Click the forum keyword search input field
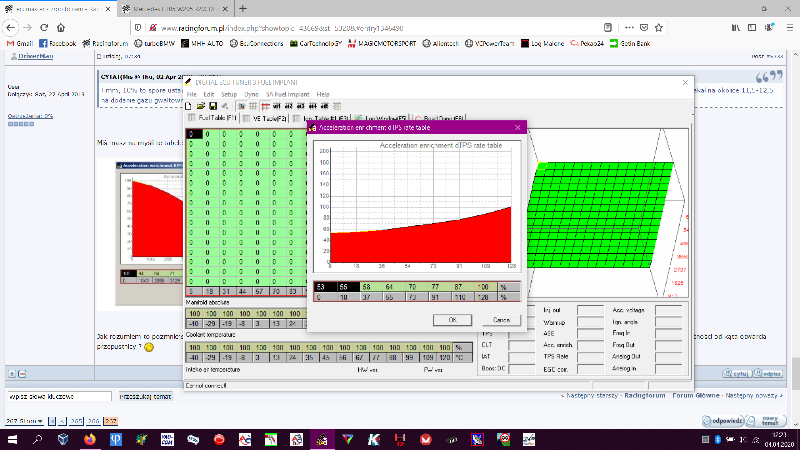 click(58, 396)
